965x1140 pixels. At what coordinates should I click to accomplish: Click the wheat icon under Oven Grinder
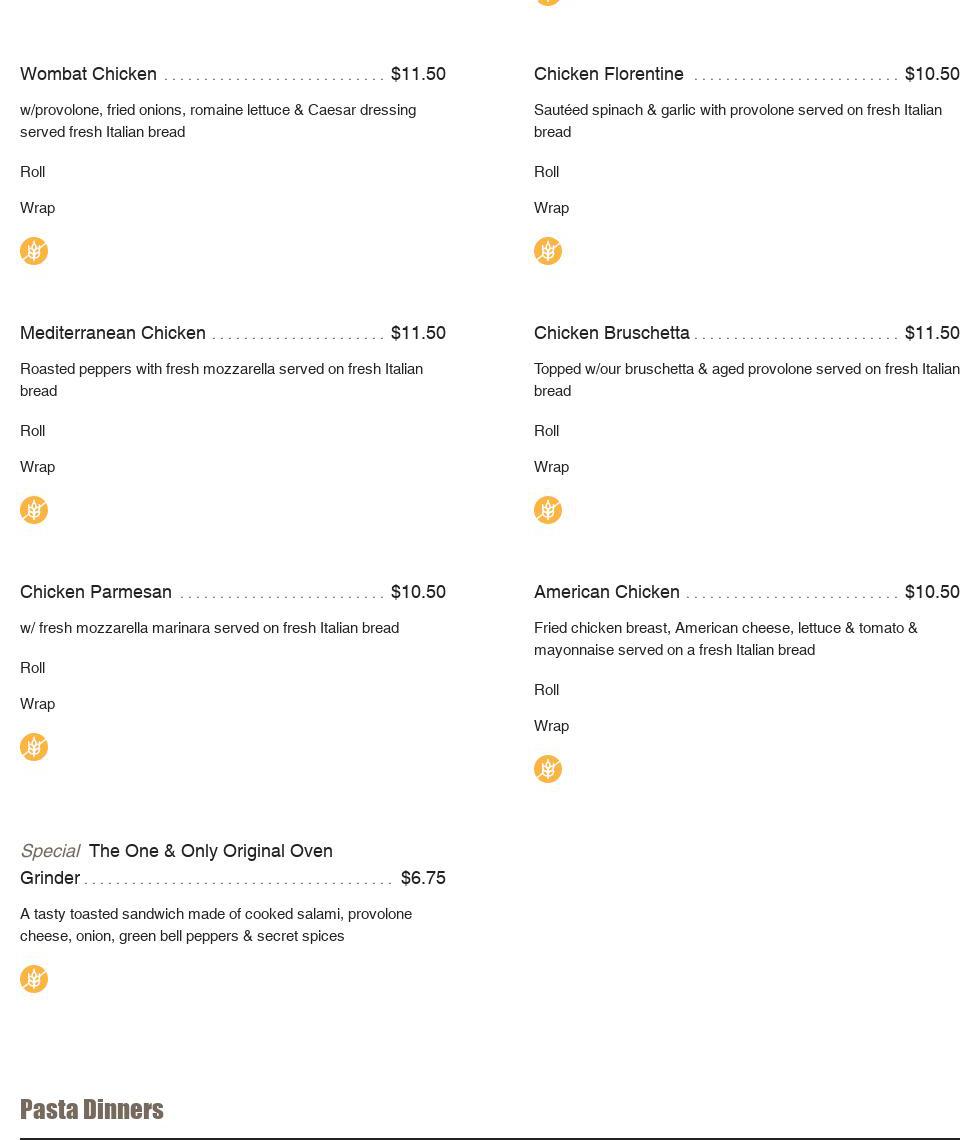coord(34,979)
